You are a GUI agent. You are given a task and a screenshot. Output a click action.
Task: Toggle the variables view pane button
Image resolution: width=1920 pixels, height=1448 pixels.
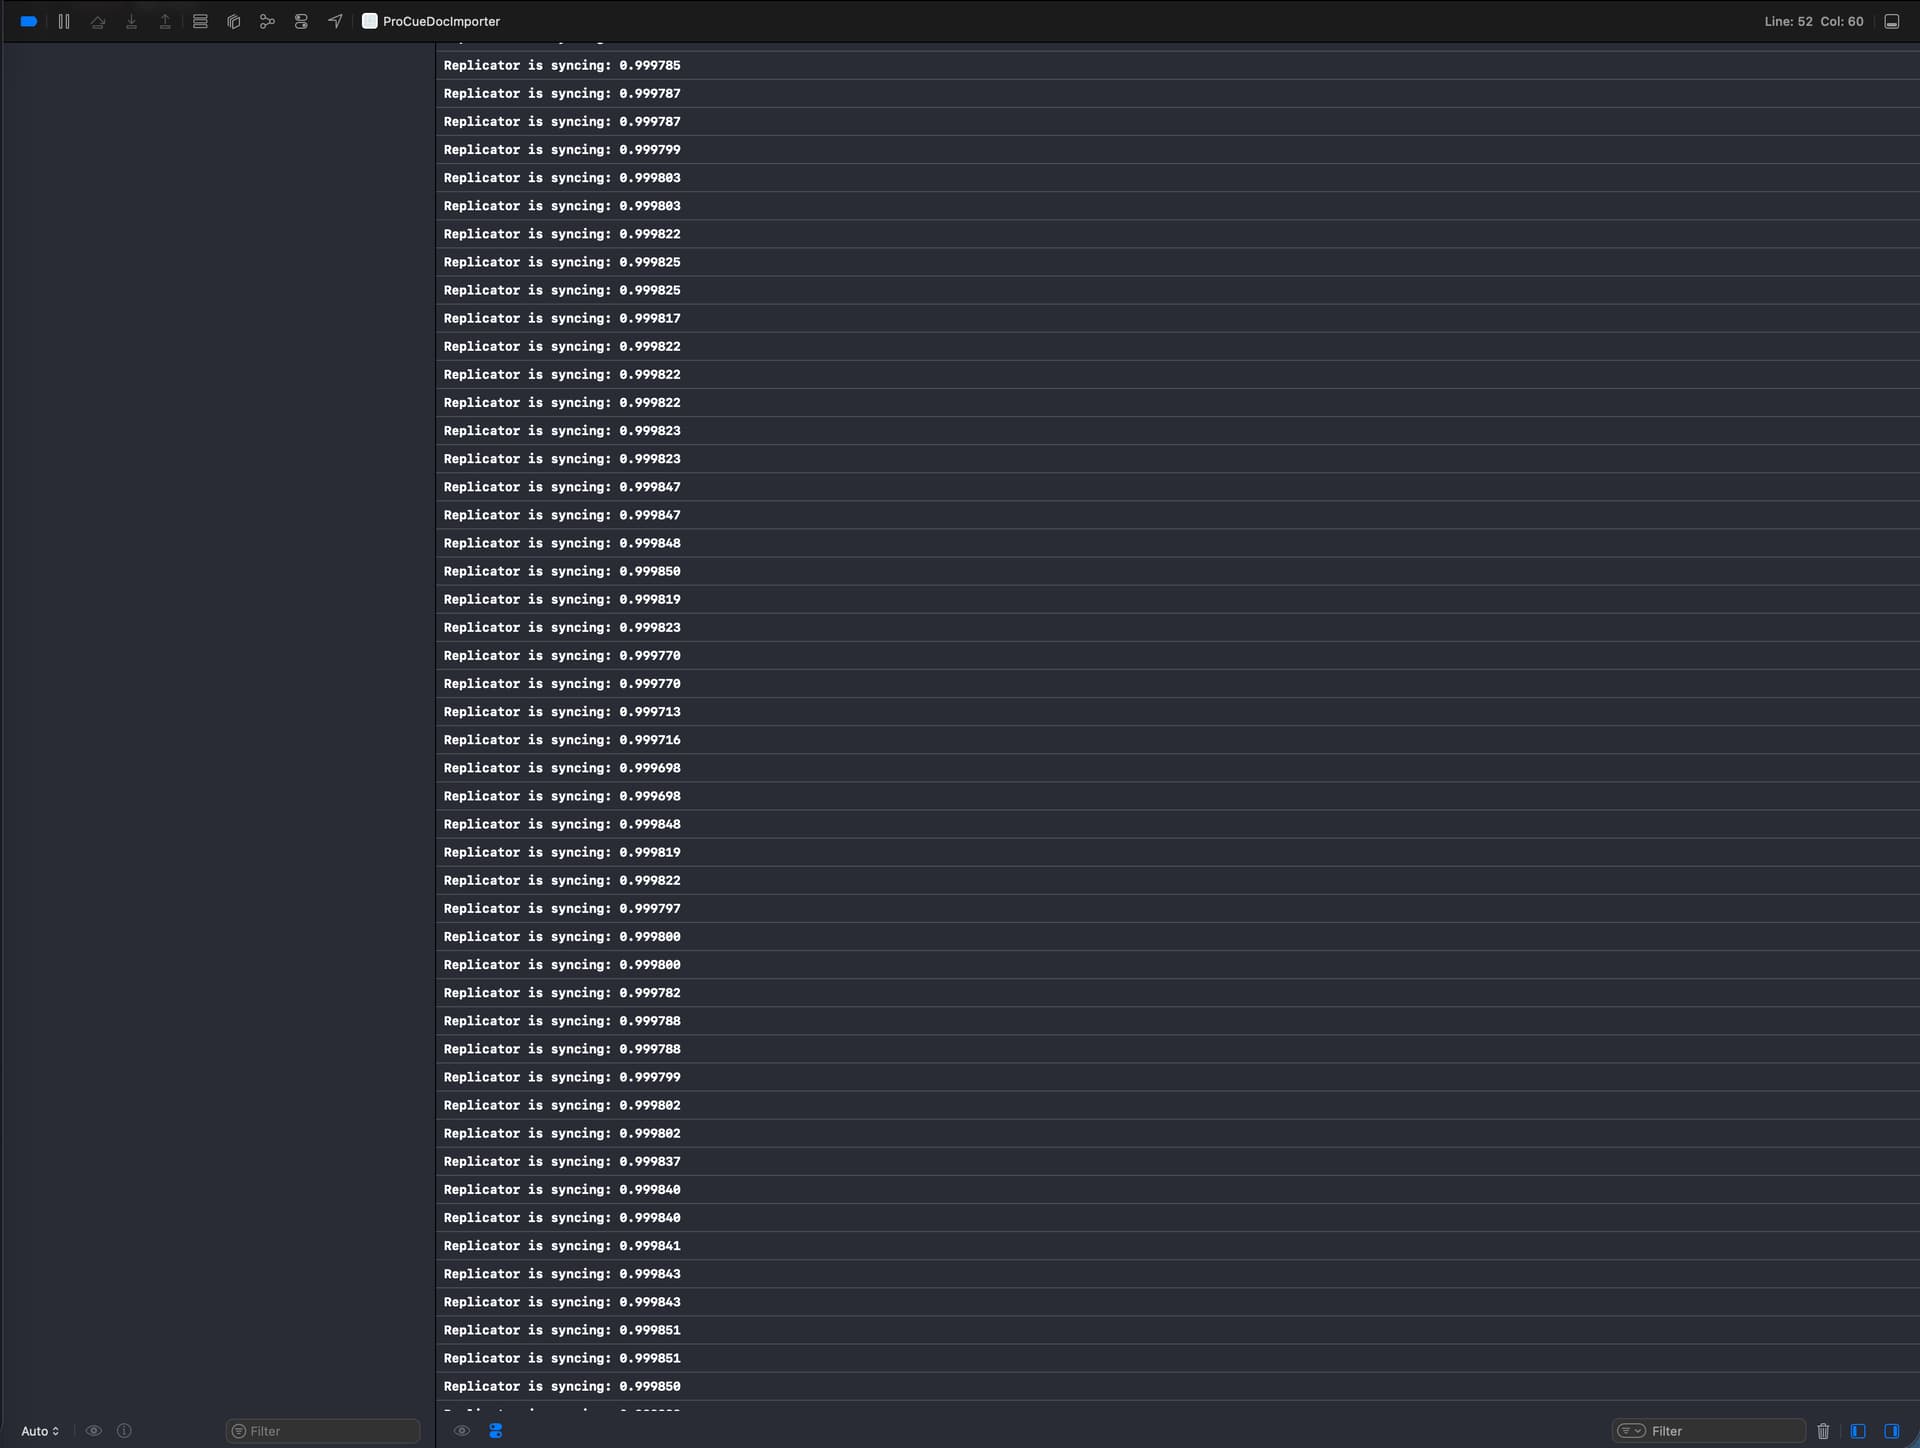tap(1858, 1431)
